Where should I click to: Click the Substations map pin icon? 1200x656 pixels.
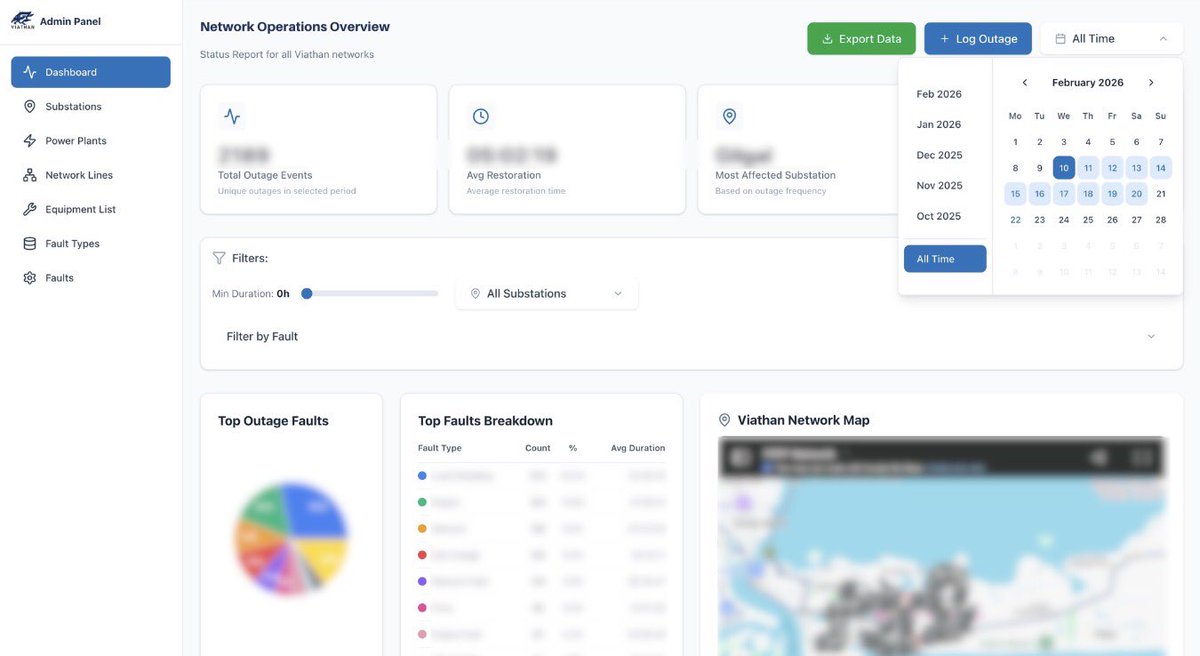29,106
